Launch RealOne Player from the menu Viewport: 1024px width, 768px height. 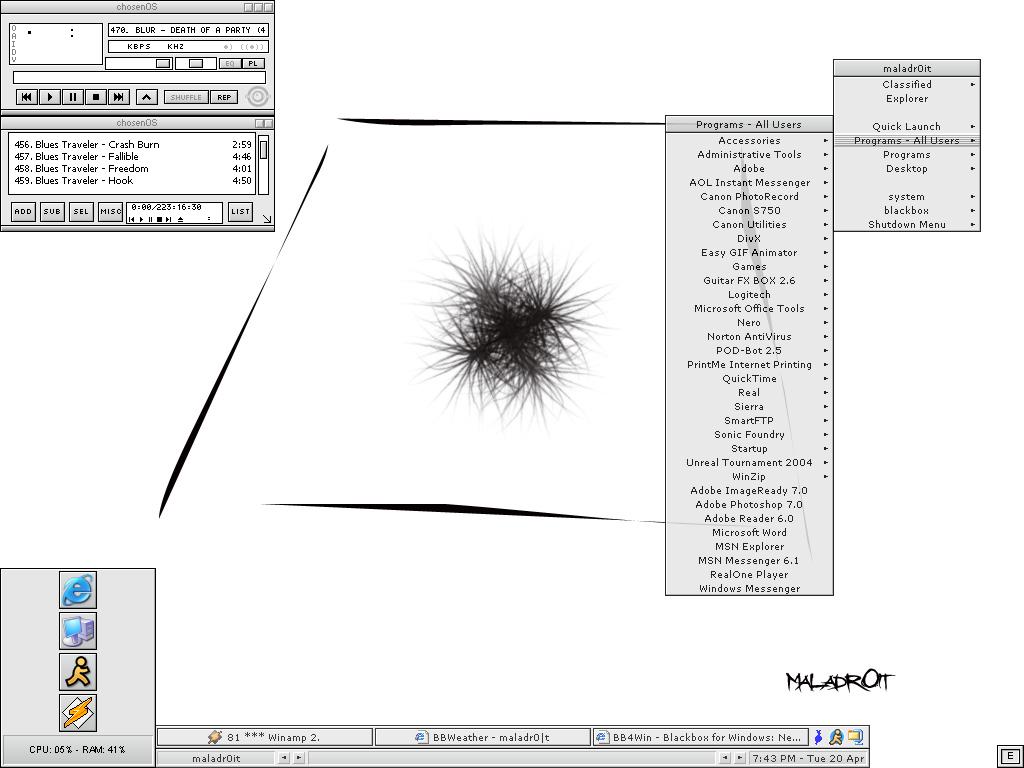tap(749, 575)
